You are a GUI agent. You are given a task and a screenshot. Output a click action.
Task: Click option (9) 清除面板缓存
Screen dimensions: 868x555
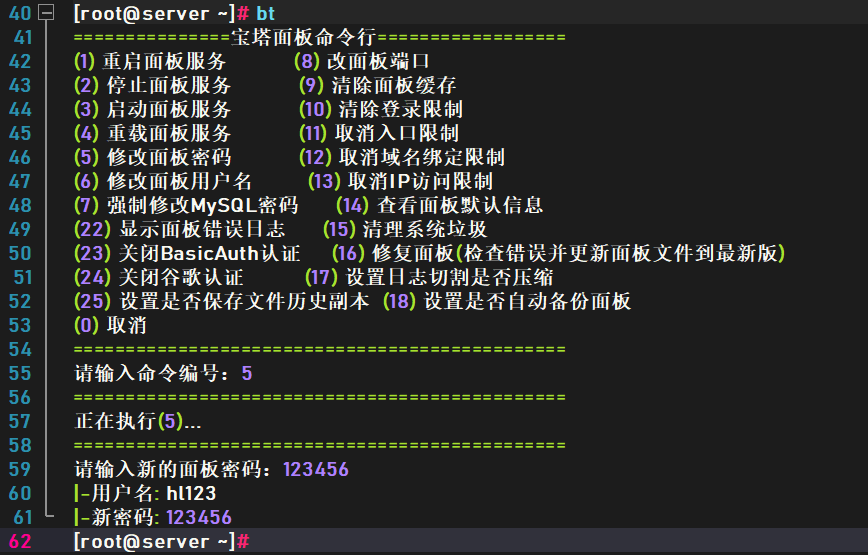(x=378, y=85)
